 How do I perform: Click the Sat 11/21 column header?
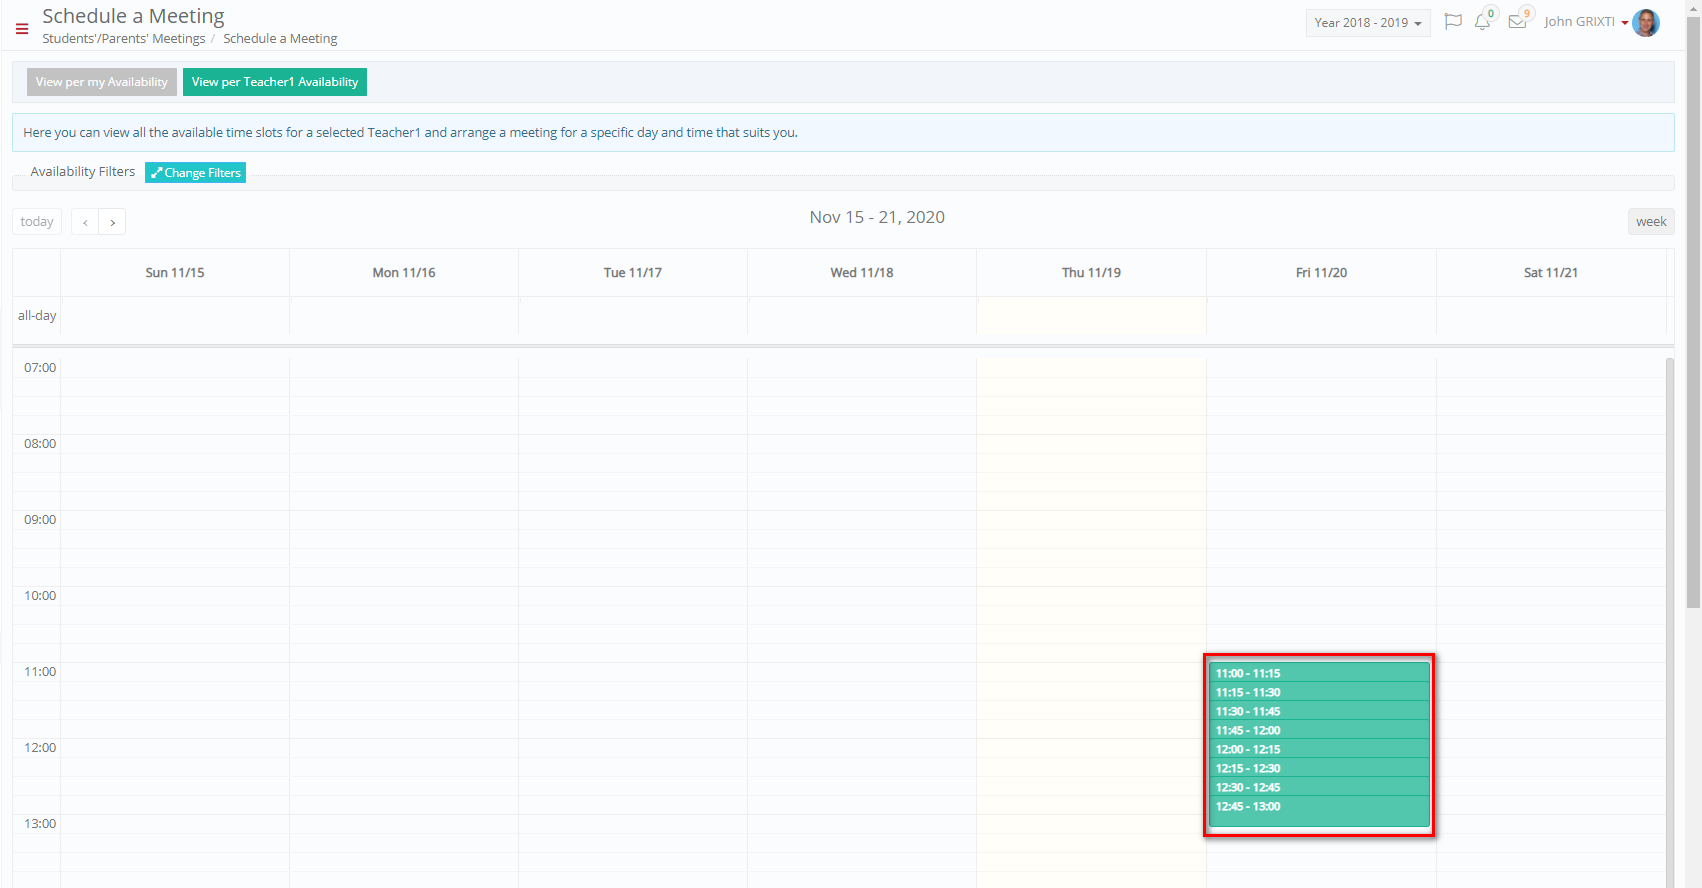pos(1551,273)
